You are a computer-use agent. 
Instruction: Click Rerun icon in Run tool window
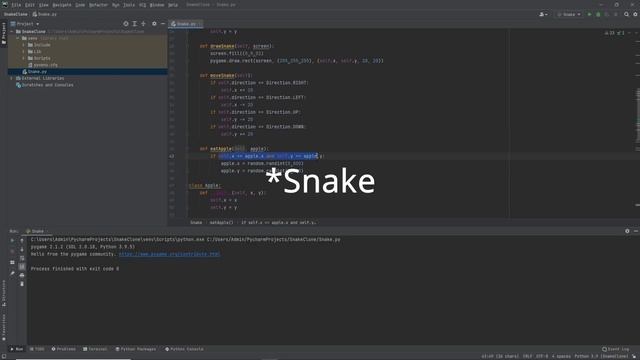click(12, 240)
